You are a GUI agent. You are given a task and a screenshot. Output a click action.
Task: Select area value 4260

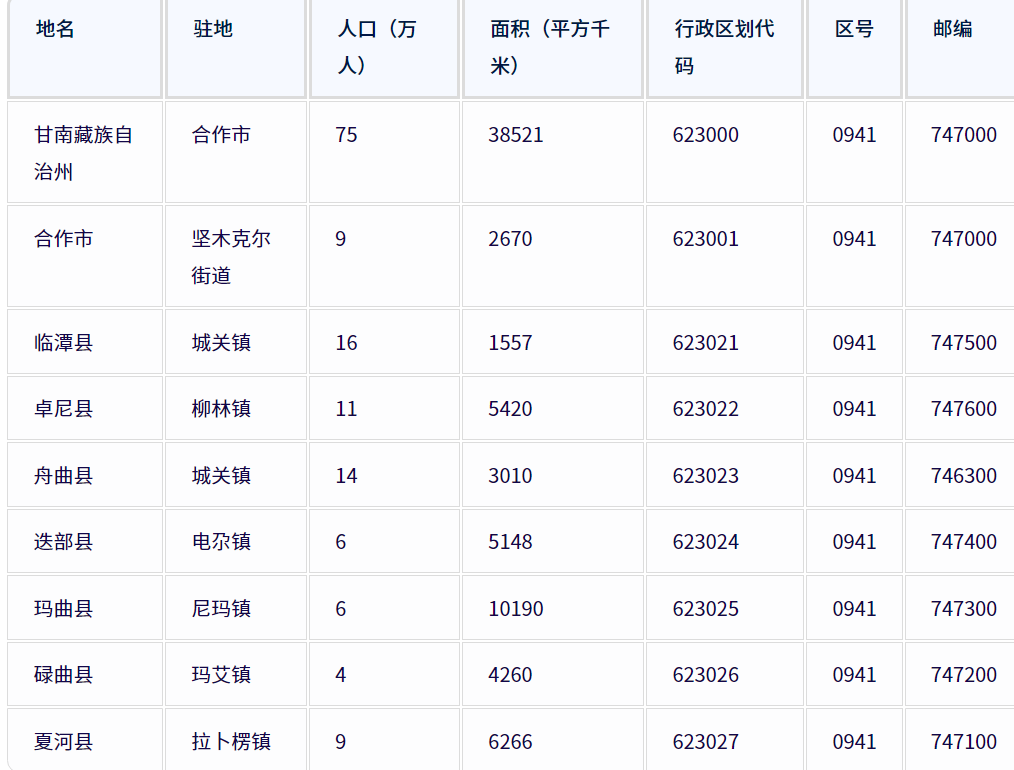510,674
